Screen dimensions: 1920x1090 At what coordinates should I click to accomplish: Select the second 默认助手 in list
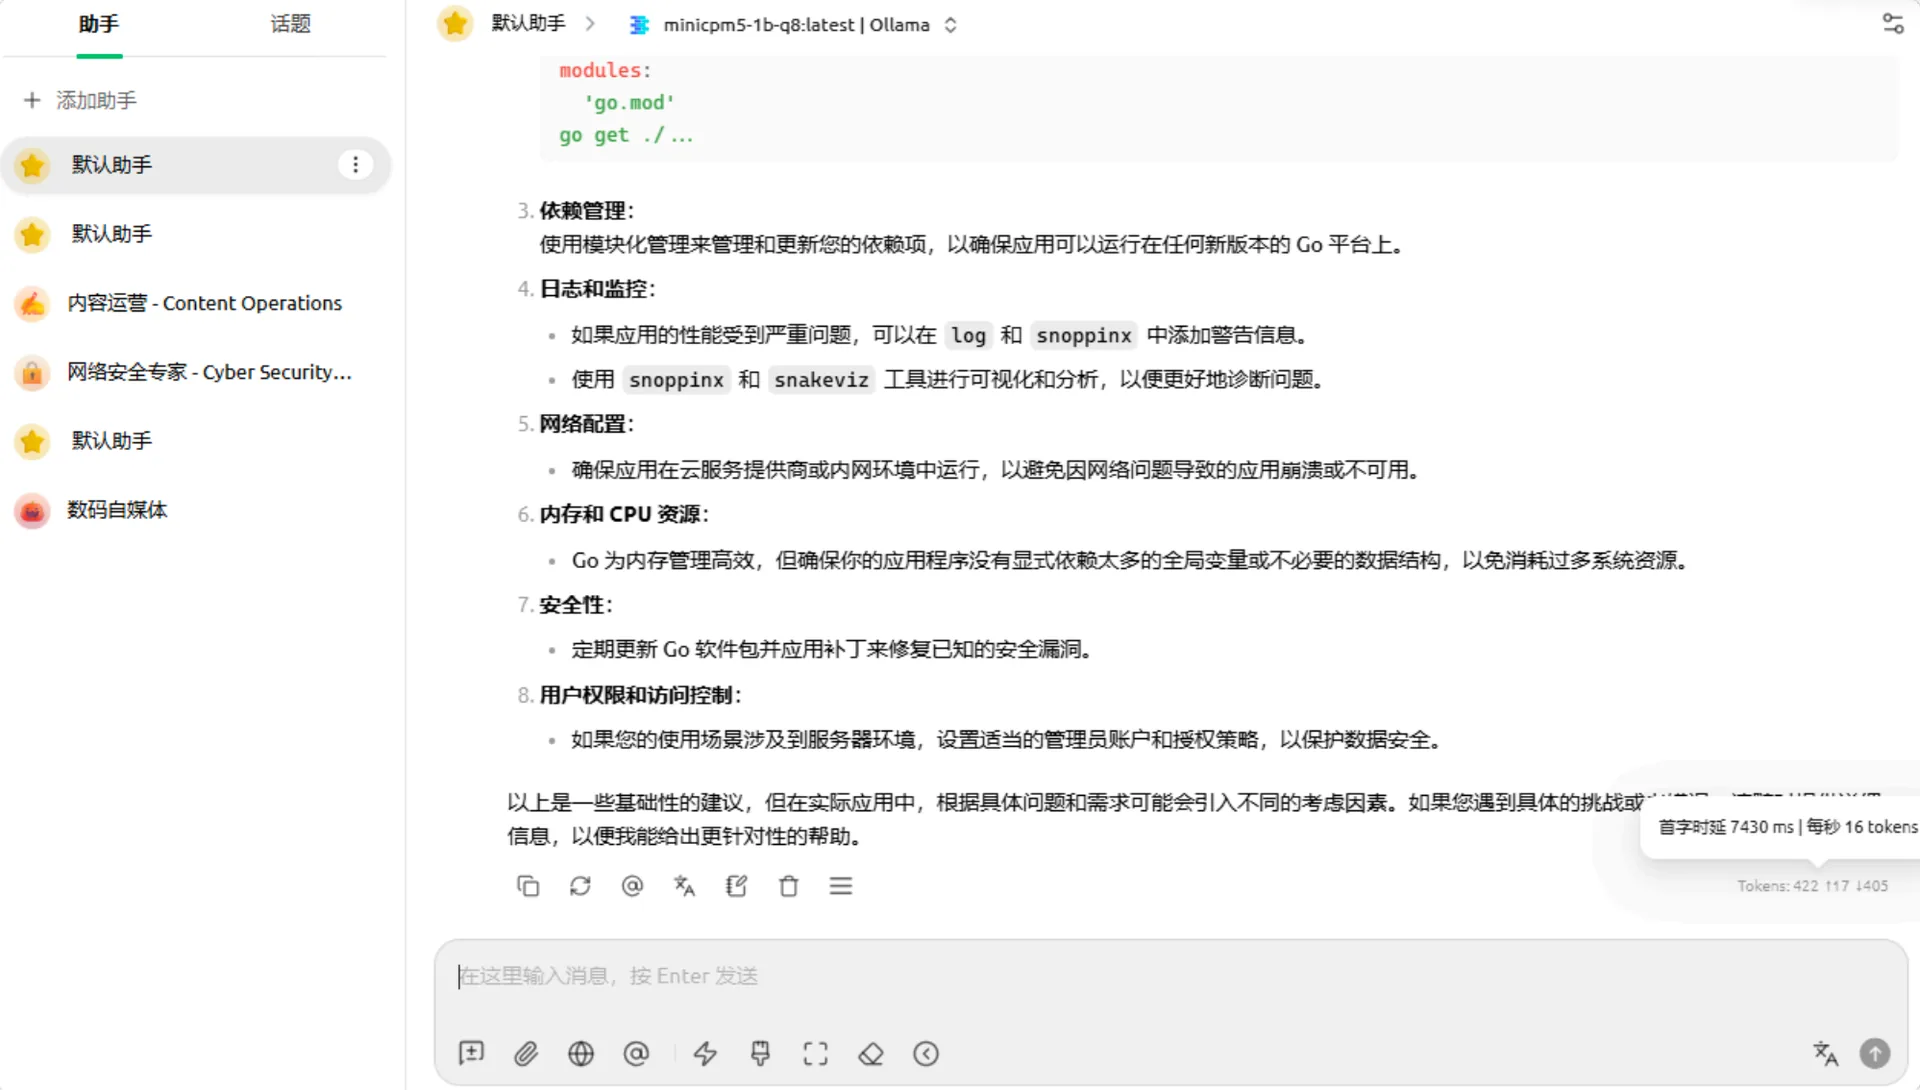(x=196, y=234)
